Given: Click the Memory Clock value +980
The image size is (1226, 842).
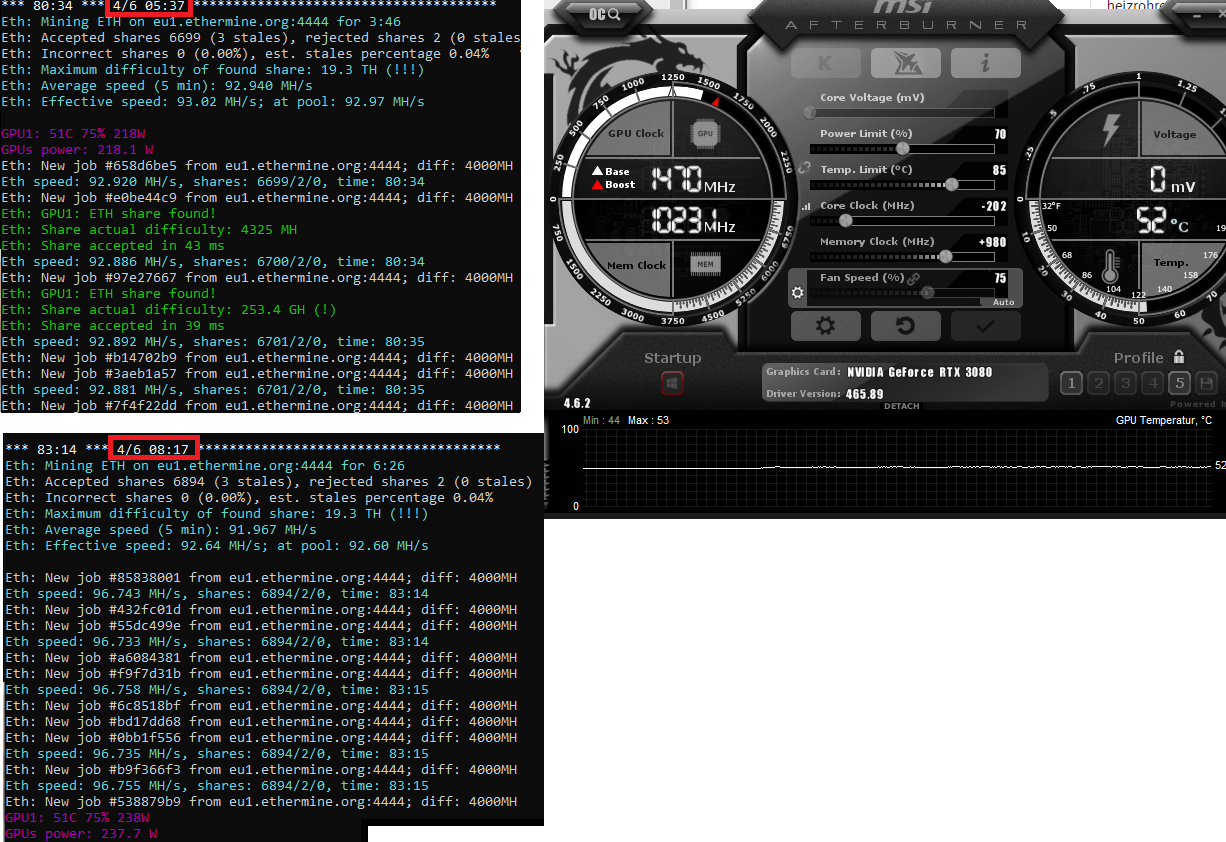Looking at the screenshot, I should pos(993,242).
